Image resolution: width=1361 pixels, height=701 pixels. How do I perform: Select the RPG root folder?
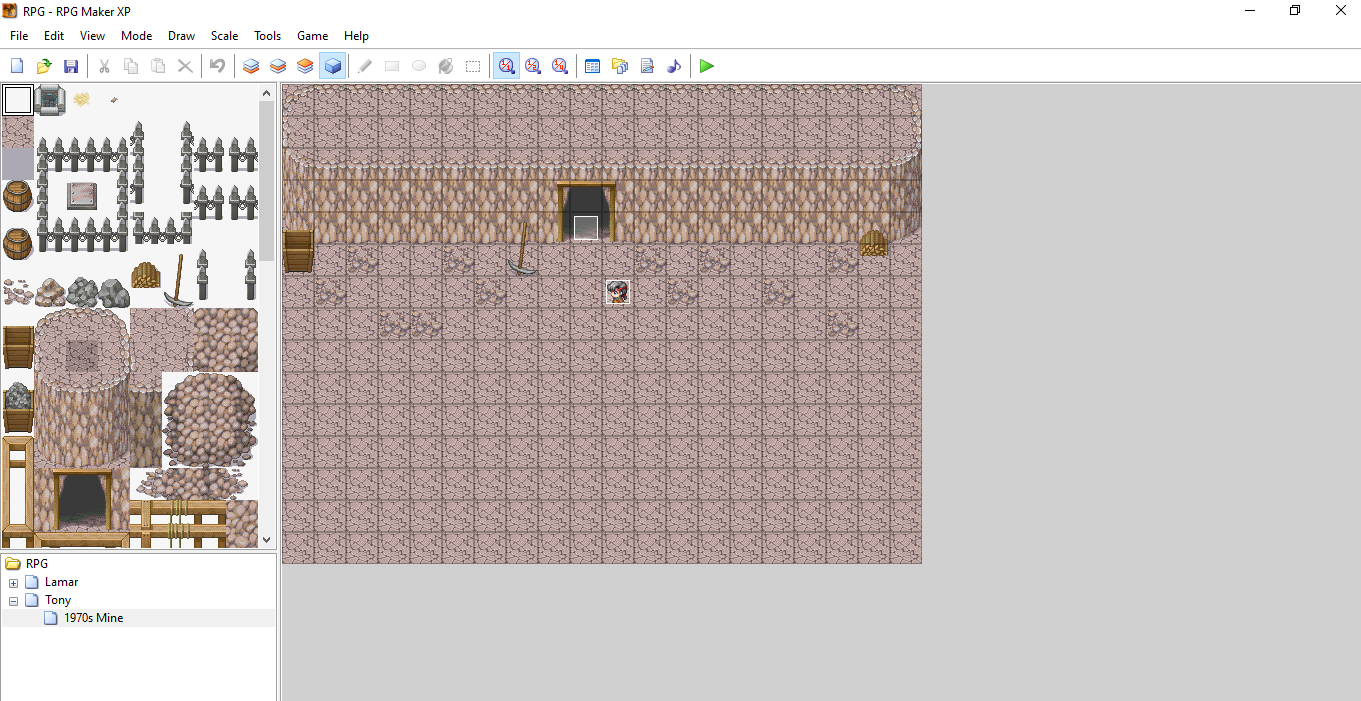coord(36,564)
